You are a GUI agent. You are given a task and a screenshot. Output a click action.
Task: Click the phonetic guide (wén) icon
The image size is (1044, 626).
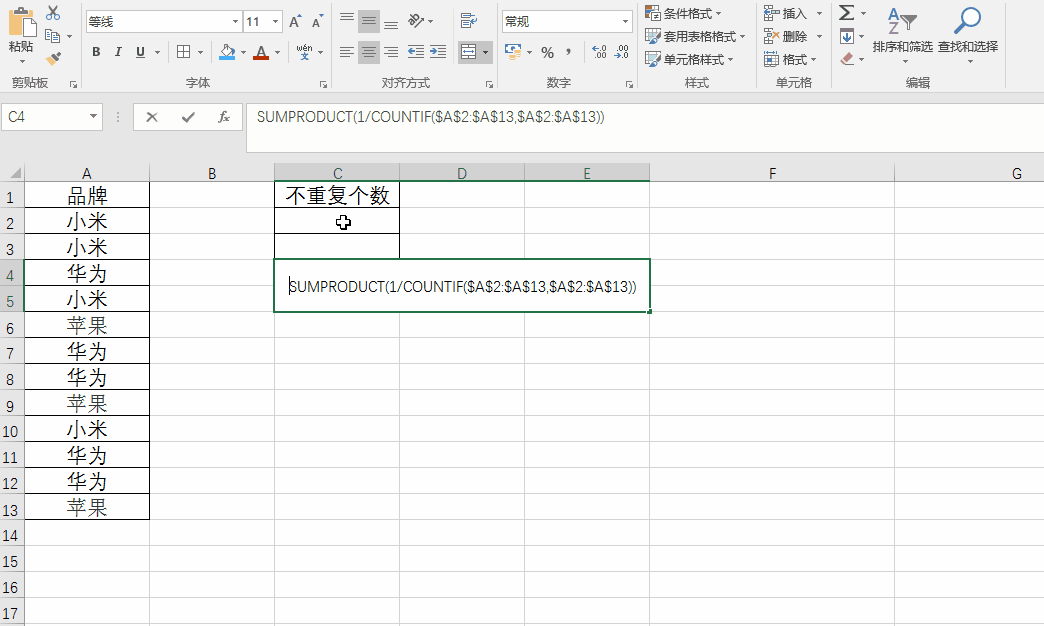(x=304, y=51)
